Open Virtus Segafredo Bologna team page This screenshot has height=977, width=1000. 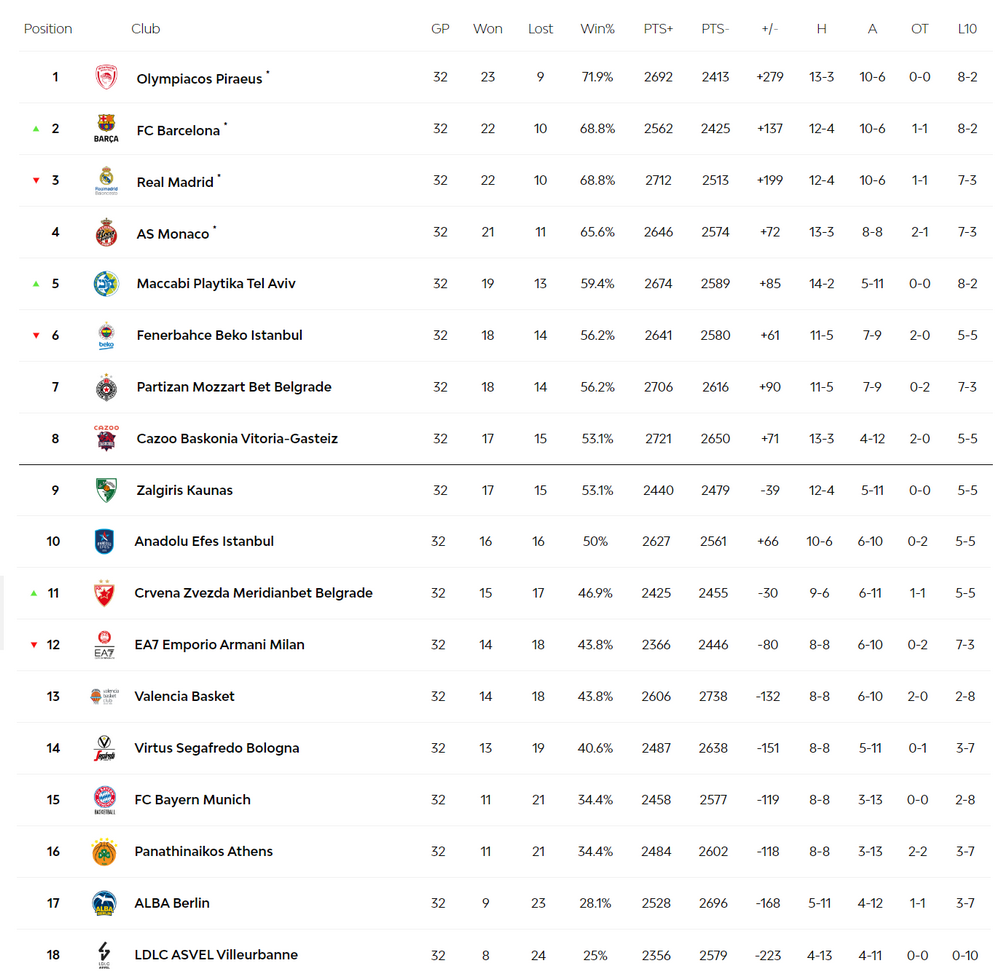pos(217,748)
